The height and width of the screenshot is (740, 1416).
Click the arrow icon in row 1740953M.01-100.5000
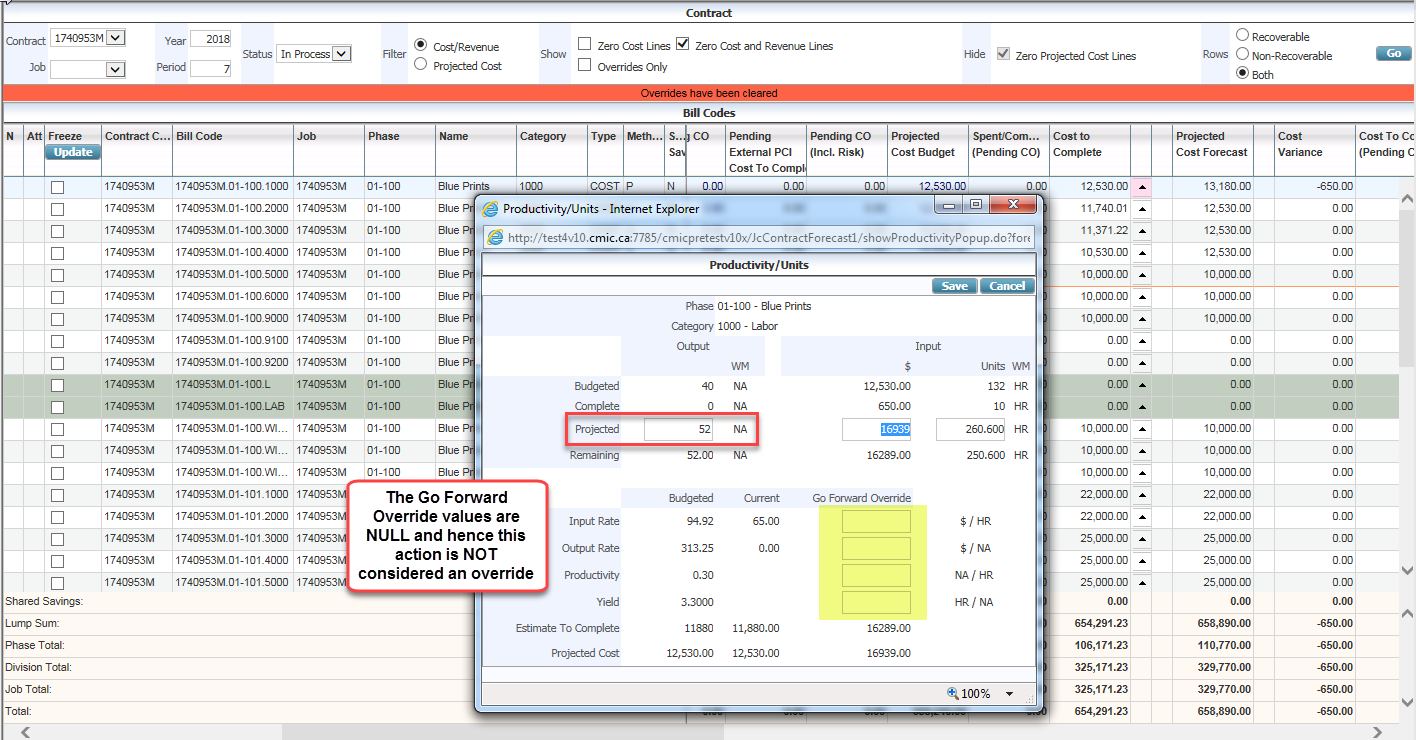click(x=1142, y=274)
